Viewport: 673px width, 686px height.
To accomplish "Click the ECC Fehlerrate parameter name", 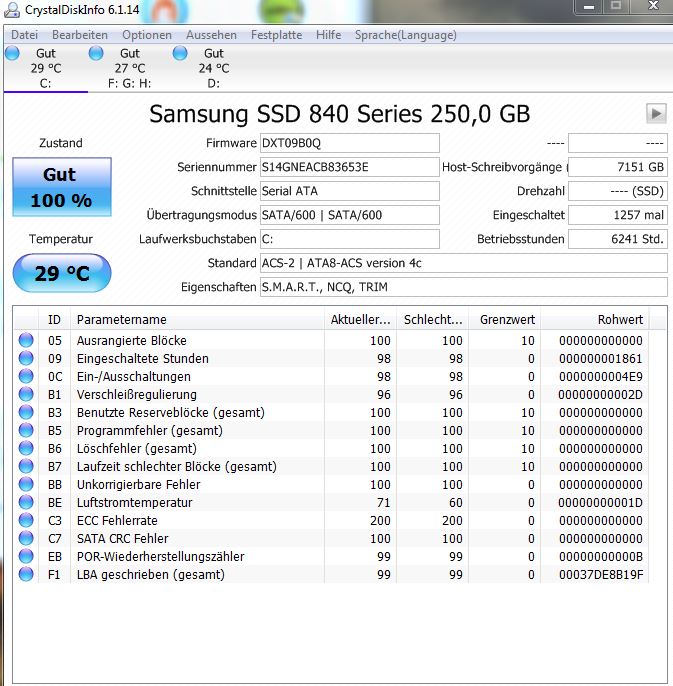I will coord(117,520).
